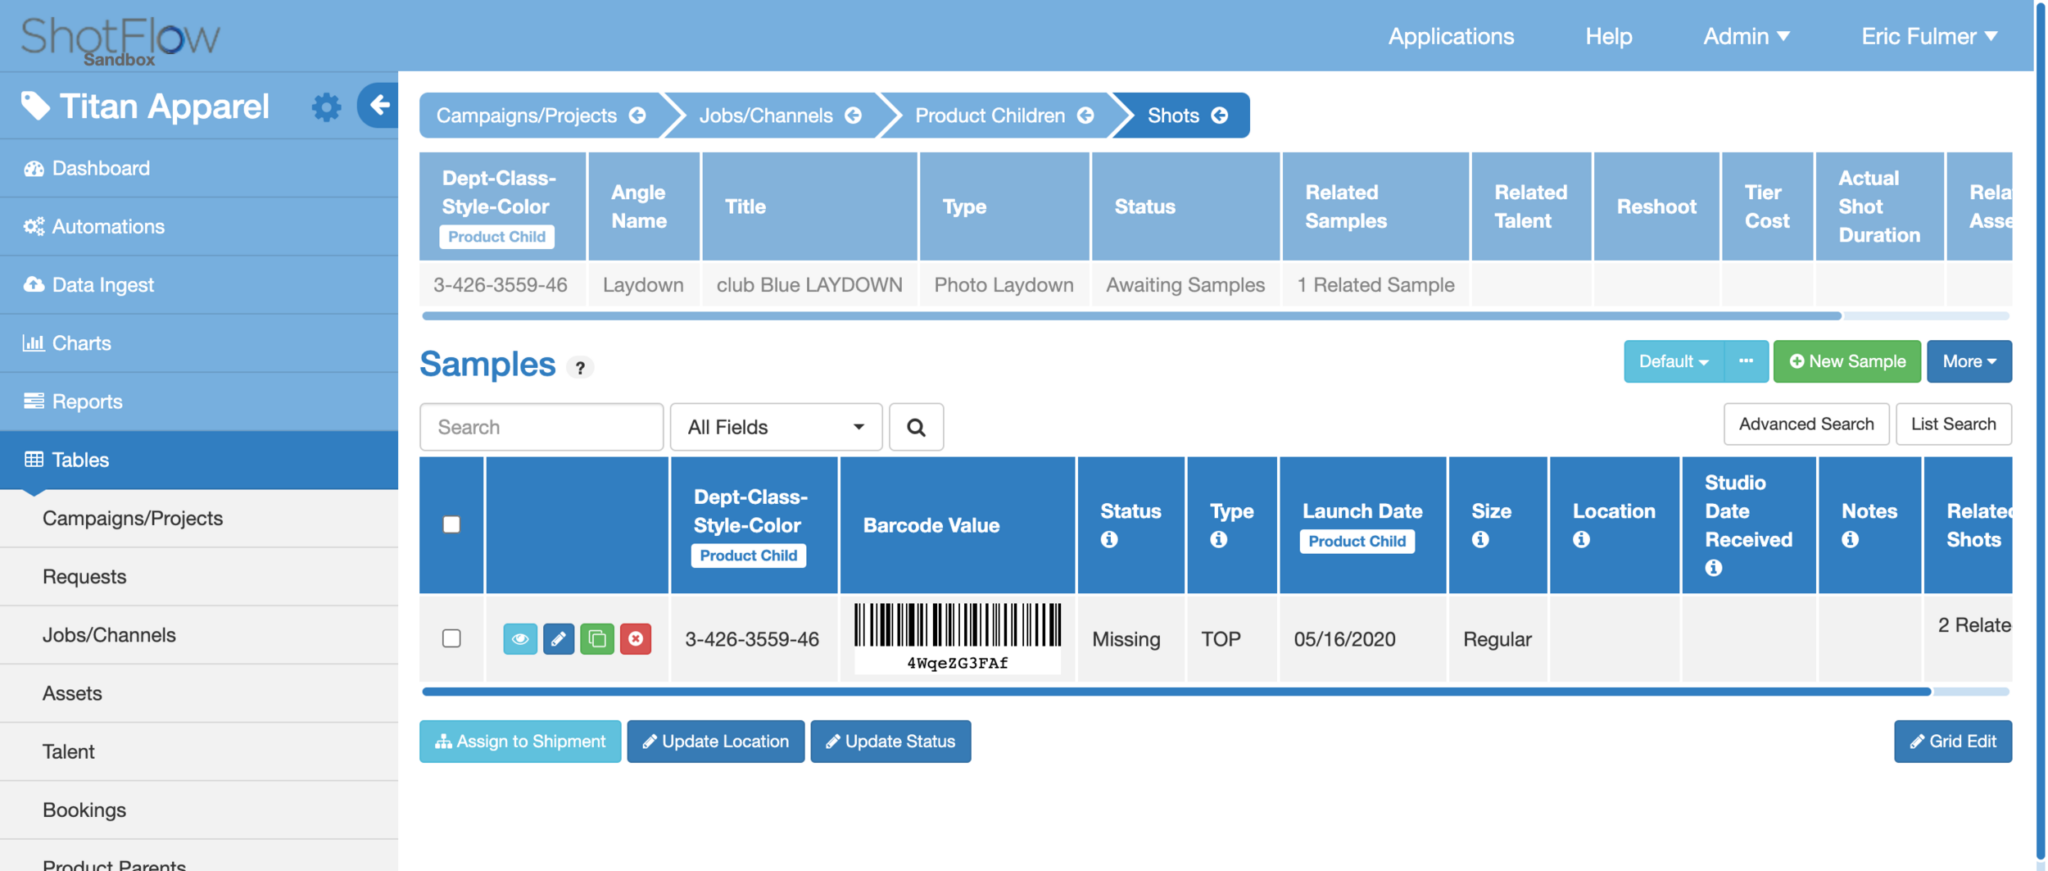Open the Samples help question mark icon

coord(580,367)
